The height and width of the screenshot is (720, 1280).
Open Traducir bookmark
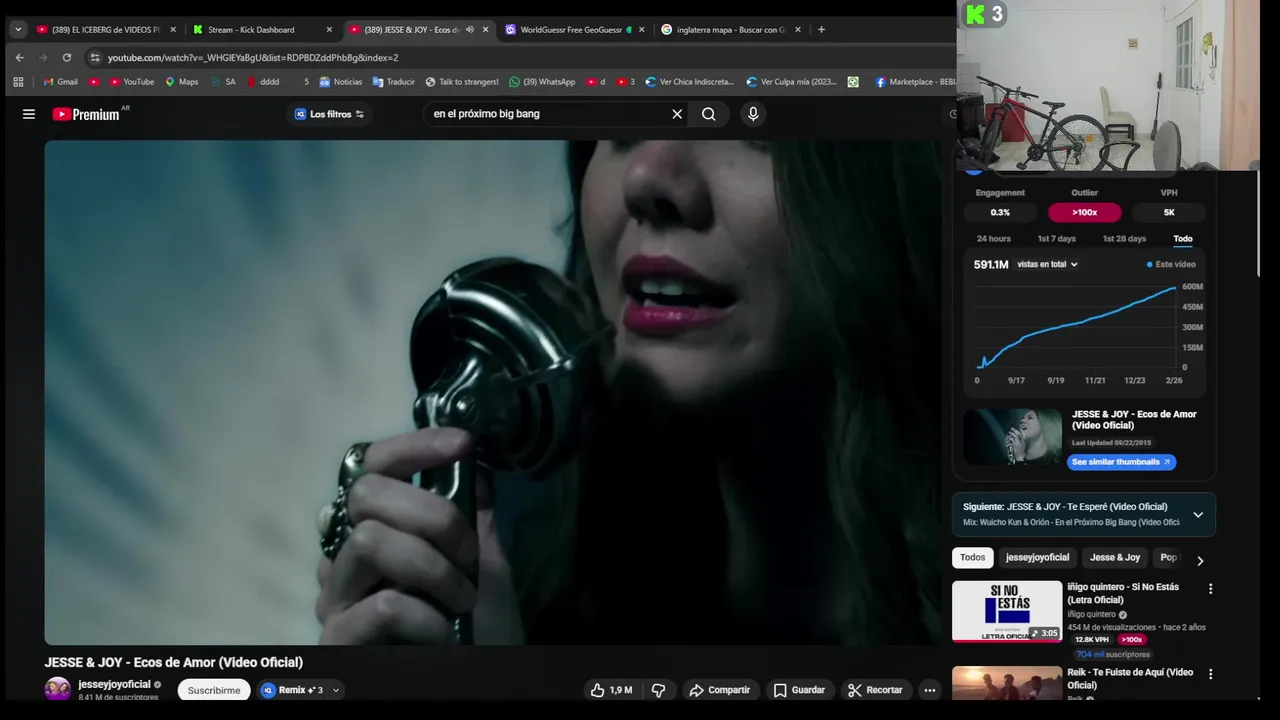click(x=393, y=82)
